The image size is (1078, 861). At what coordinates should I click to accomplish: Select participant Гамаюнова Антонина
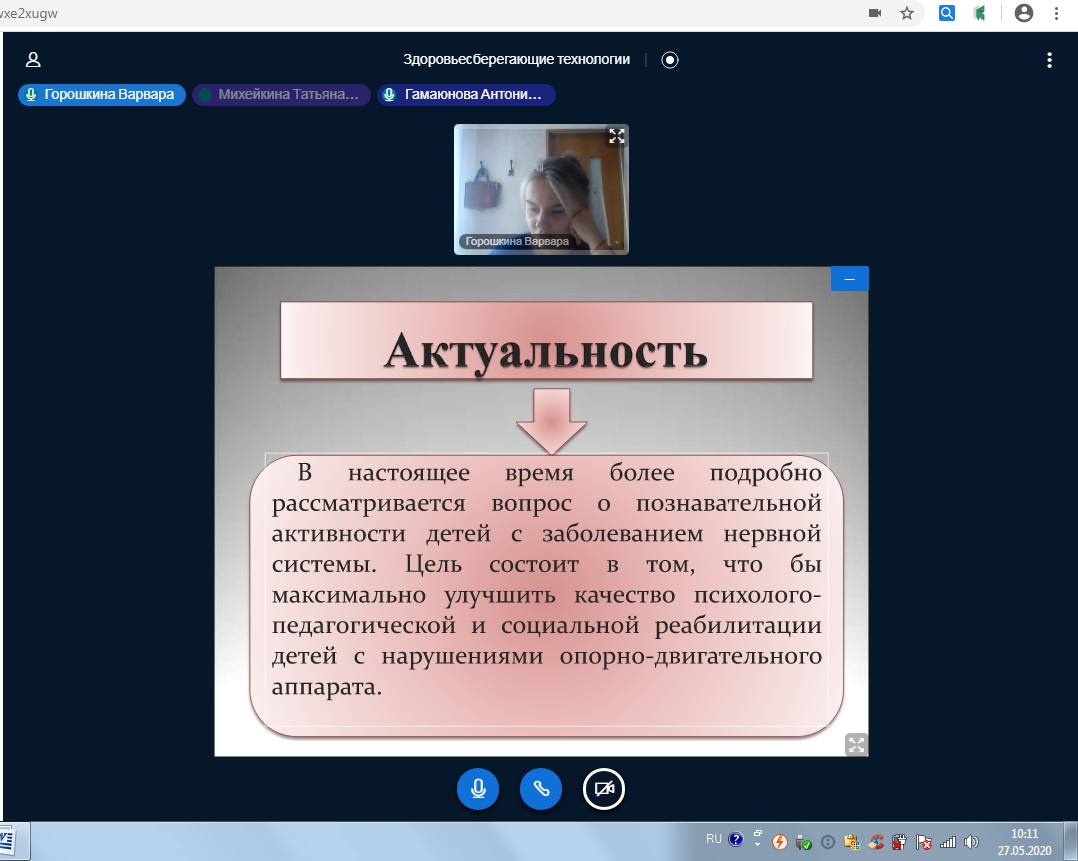pos(466,95)
